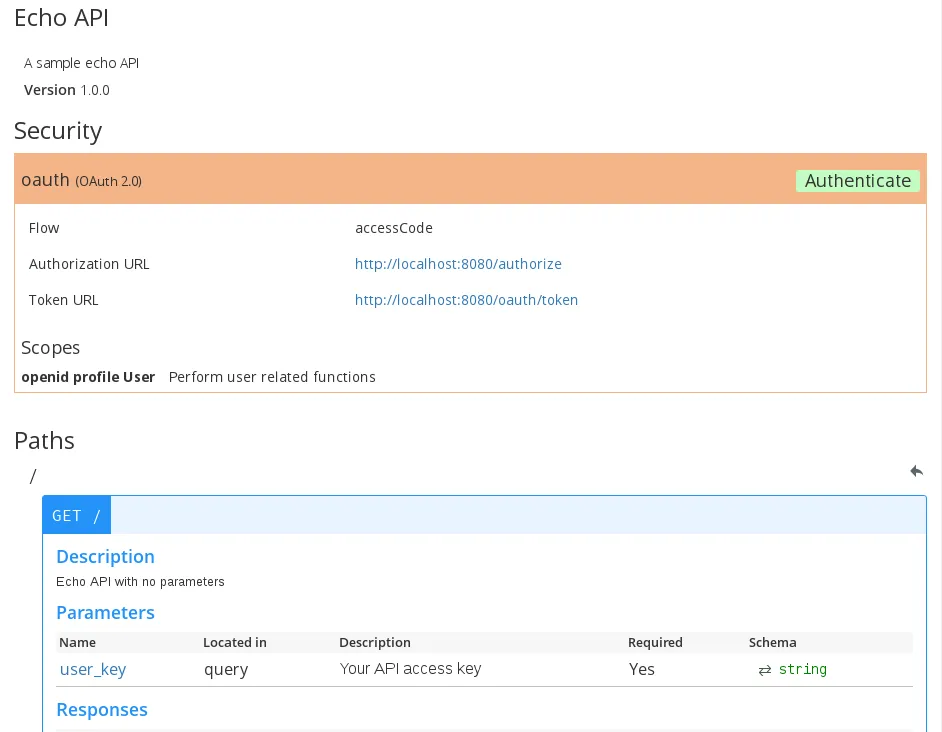Click the Parameters heading
Viewport: 942px width, 732px height.
105,612
